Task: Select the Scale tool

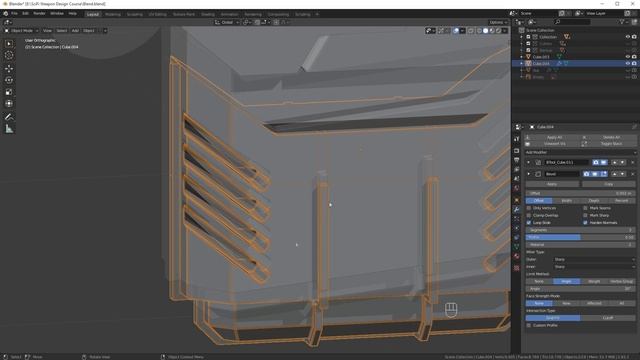Action: tap(9, 92)
